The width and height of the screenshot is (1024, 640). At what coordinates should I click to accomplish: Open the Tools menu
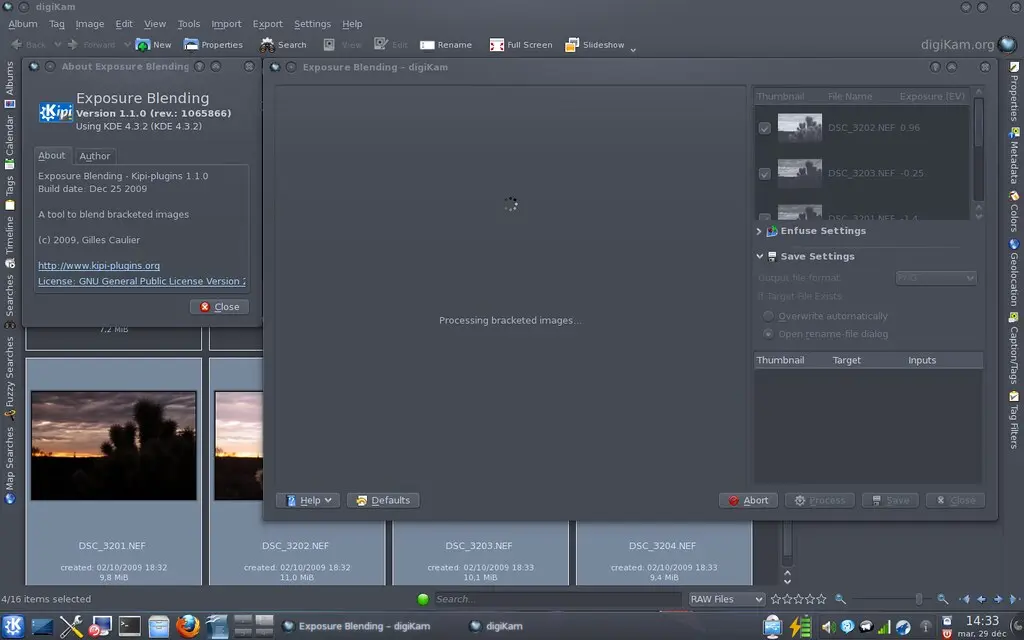(x=188, y=23)
